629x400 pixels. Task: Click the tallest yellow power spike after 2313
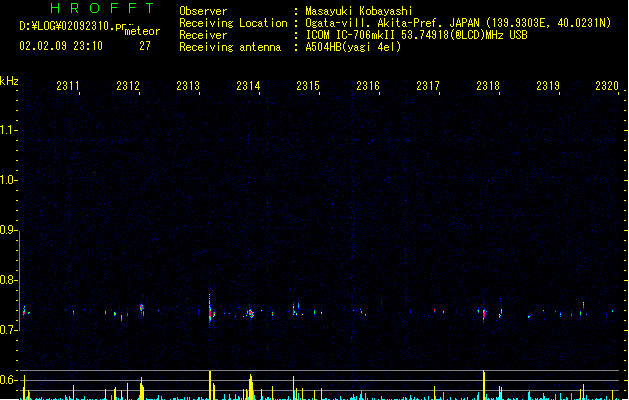(x=210, y=385)
